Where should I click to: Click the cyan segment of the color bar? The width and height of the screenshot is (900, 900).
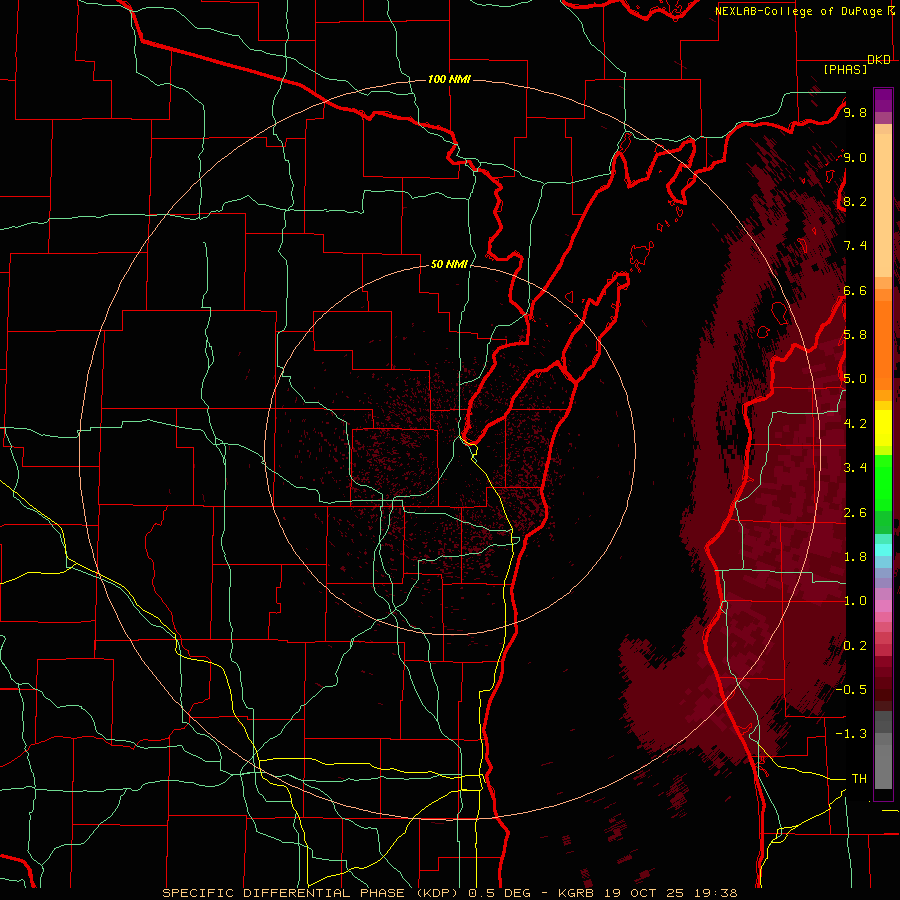click(x=883, y=550)
